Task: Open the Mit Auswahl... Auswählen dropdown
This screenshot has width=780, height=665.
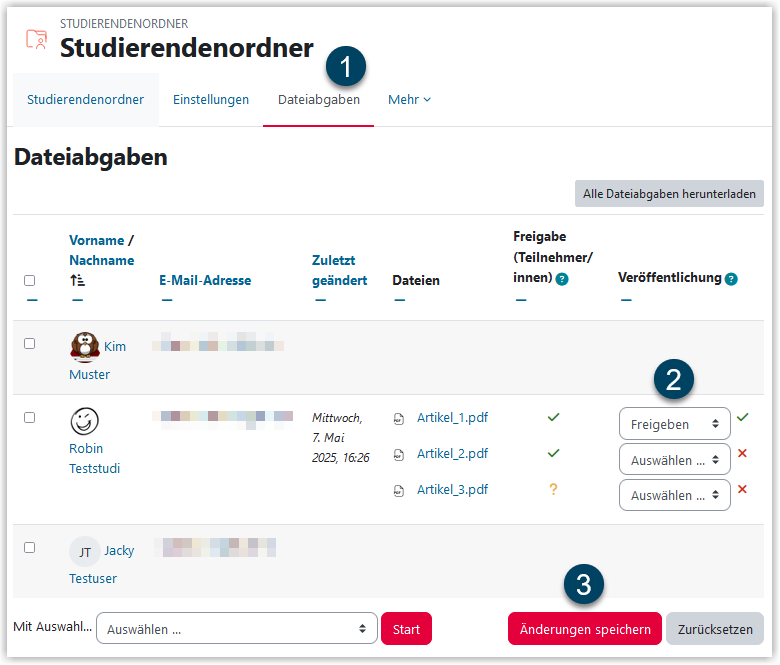Action: [x=237, y=629]
